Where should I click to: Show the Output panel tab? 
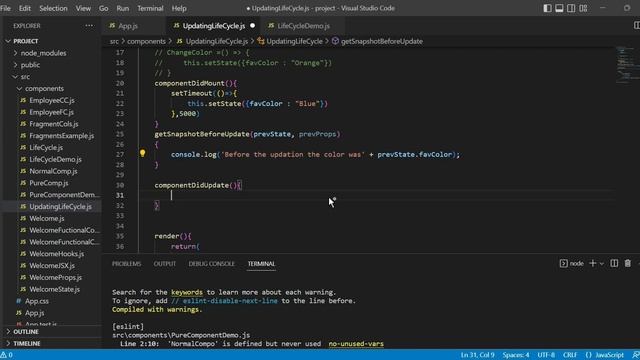pyautogui.click(x=164, y=264)
